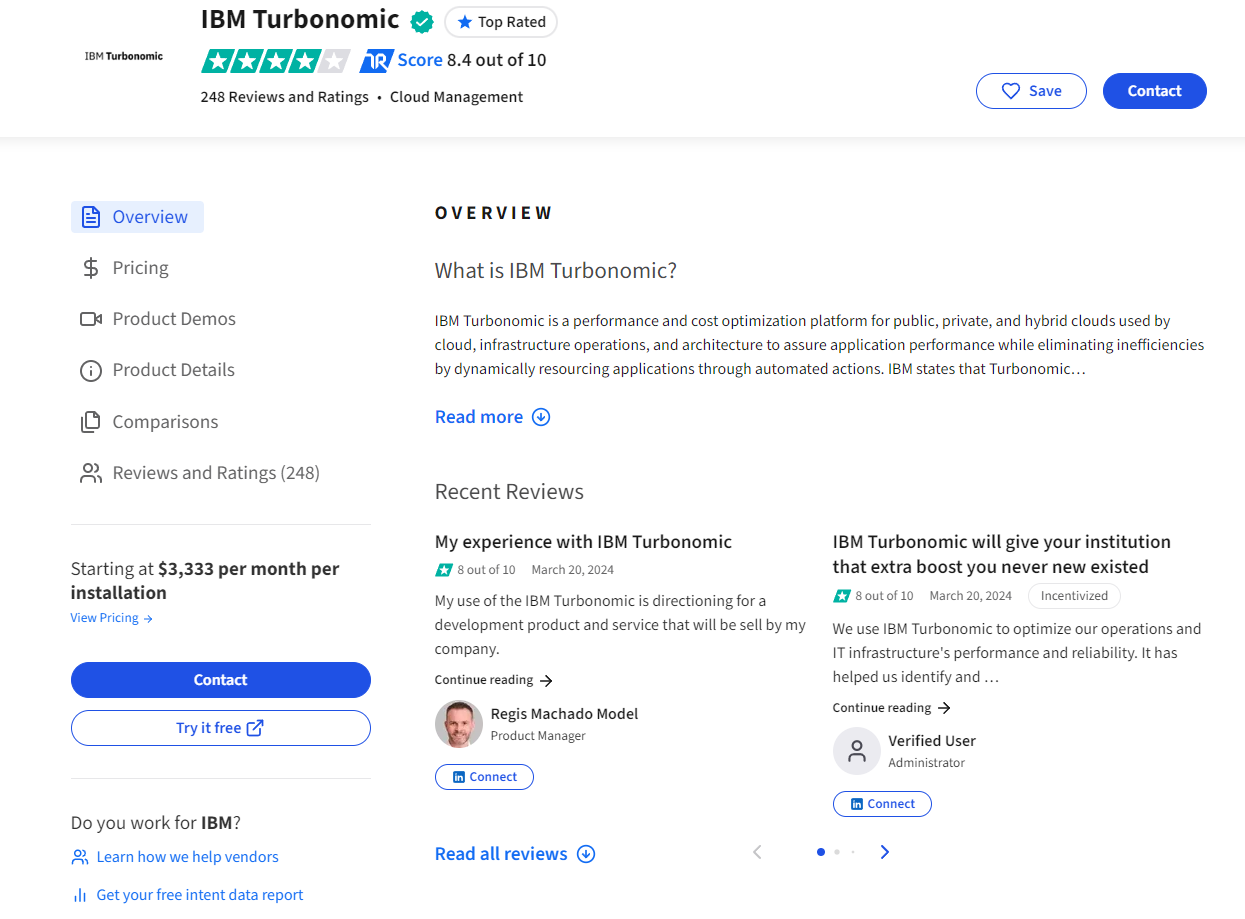
Task: Open review titled IBM Turbonomic will give your institution
Action: (x=1002, y=554)
